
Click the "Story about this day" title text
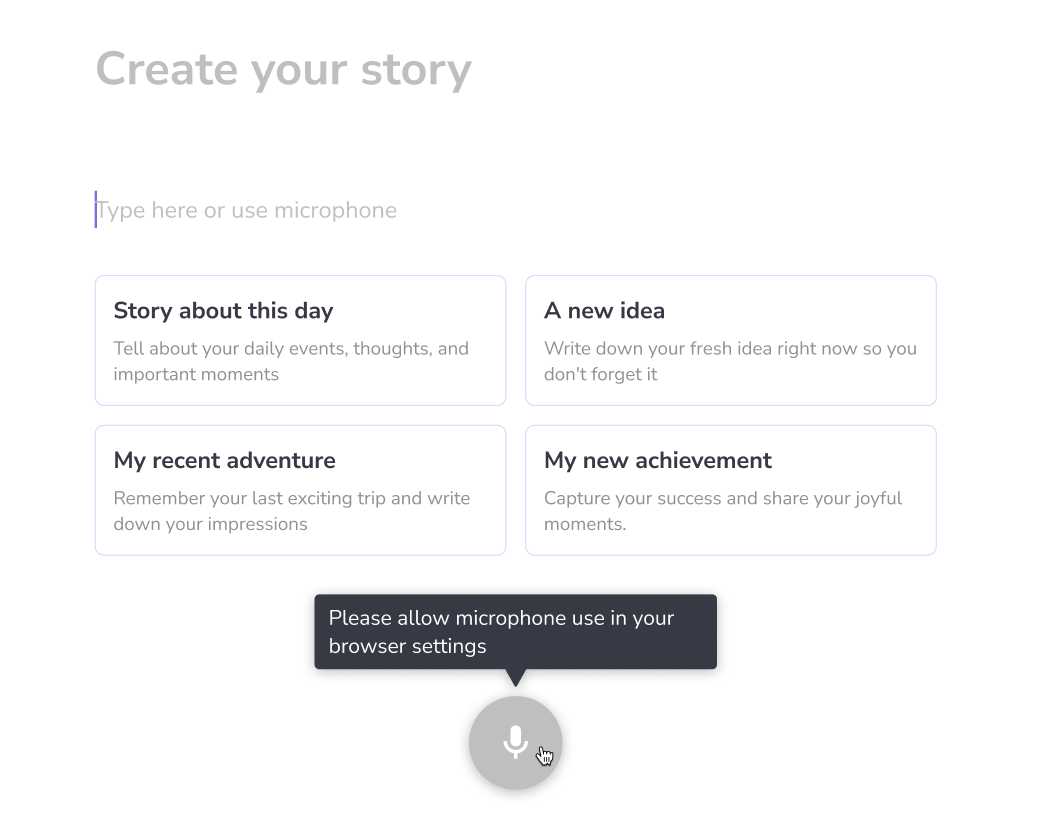pos(223,311)
